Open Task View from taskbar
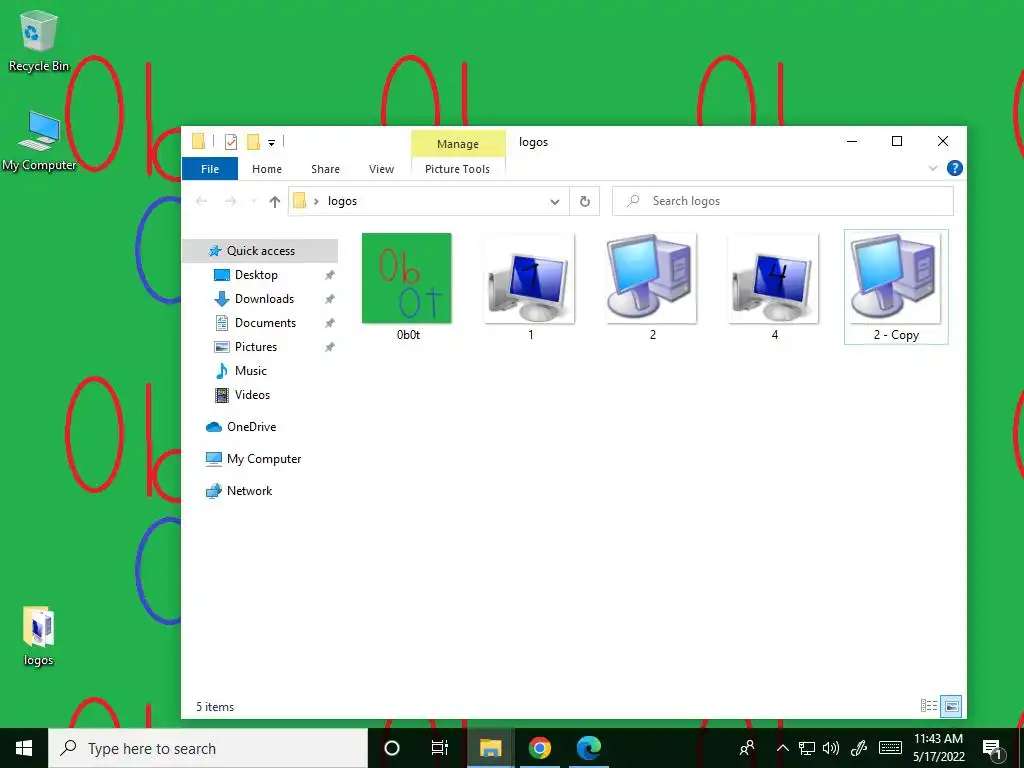The width and height of the screenshot is (1024, 768). tap(440, 748)
